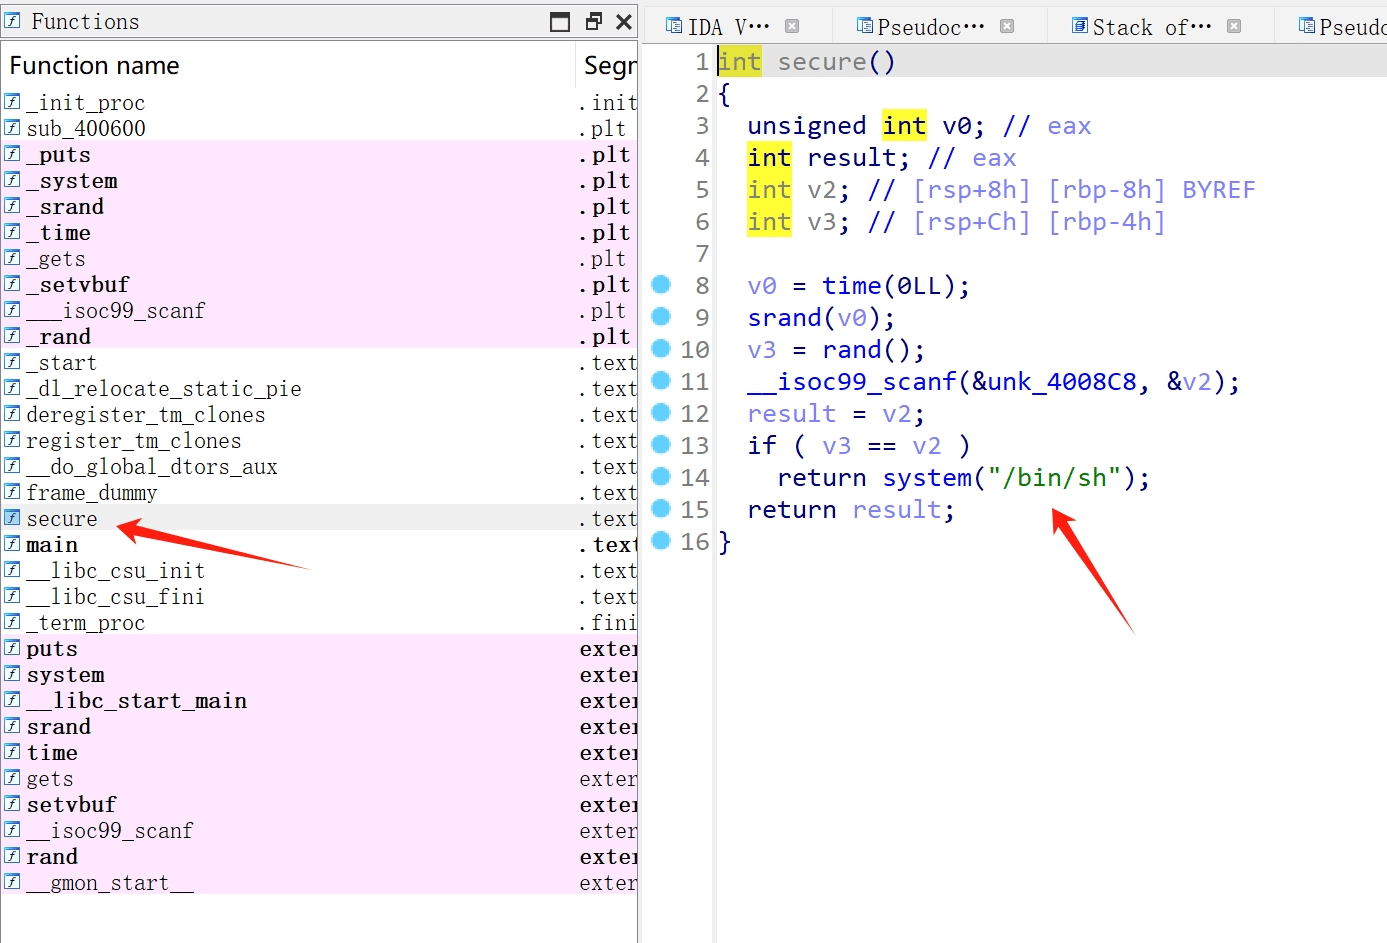Toggle breakpoint dot on line 14
The width and height of the screenshot is (1387, 943).
[661, 477]
